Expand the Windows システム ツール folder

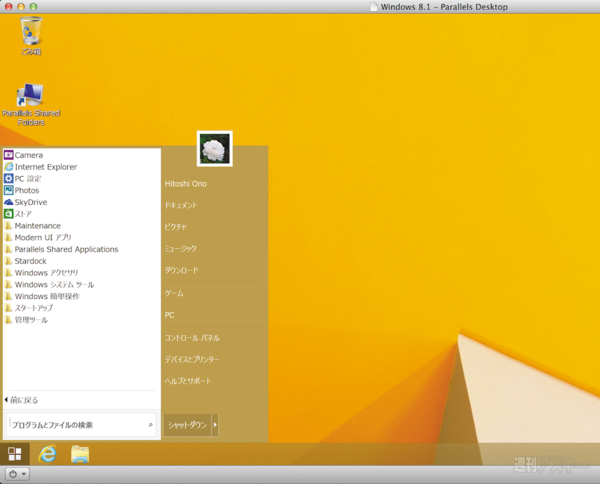pyautogui.click(x=49, y=285)
